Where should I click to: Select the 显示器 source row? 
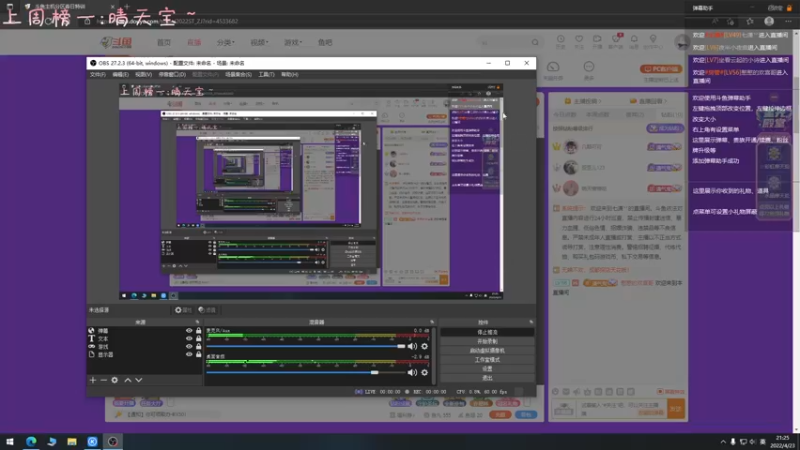(x=144, y=354)
